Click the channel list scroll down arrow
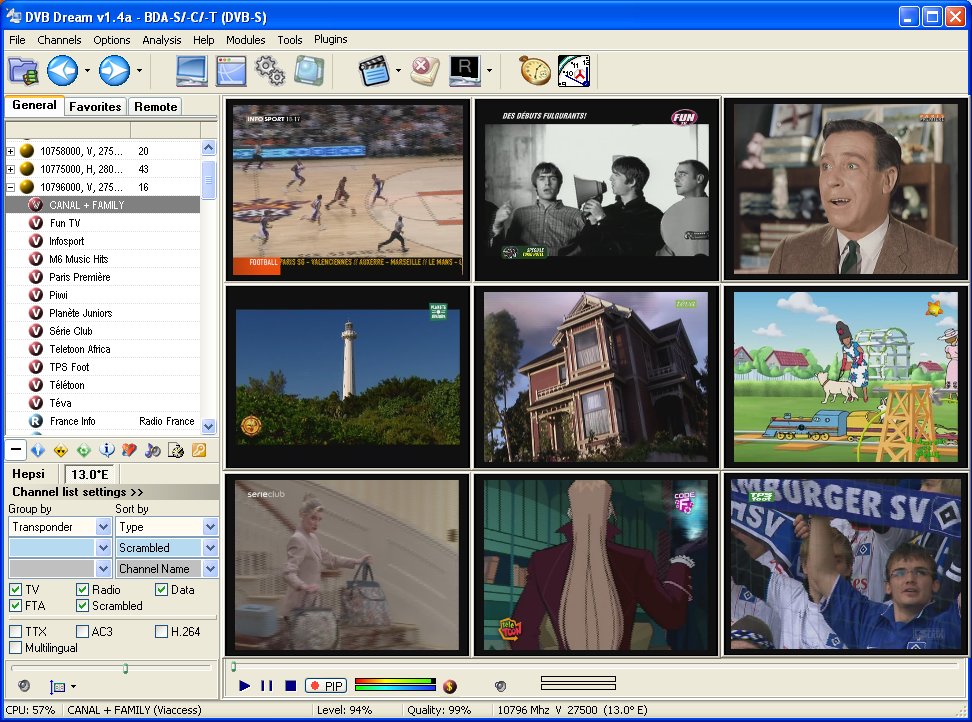972x722 pixels. click(208, 426)
